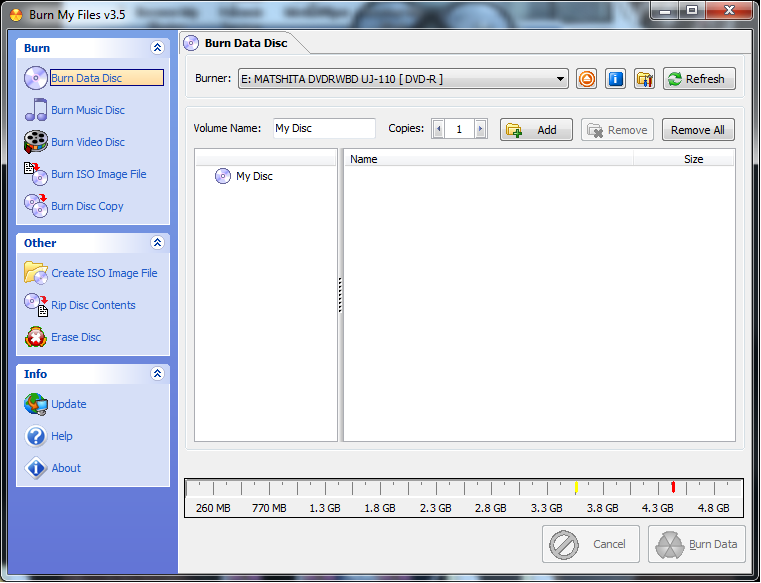The image size is (761, 583).
Task: Collapse the Info panel section
Action: (157, 374)
